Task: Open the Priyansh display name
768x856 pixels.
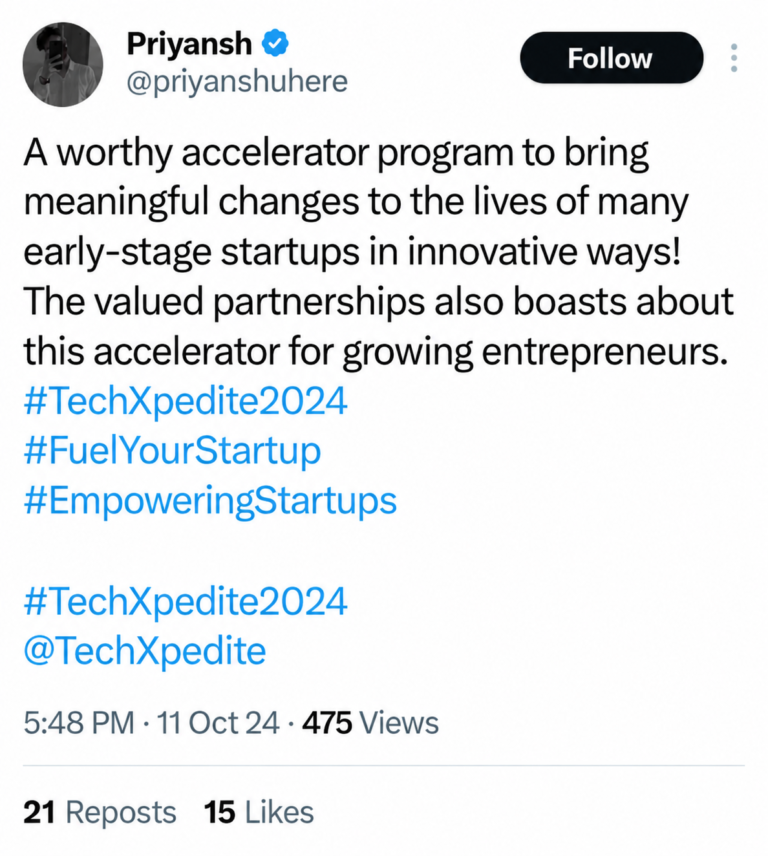Action: (189, 44)
